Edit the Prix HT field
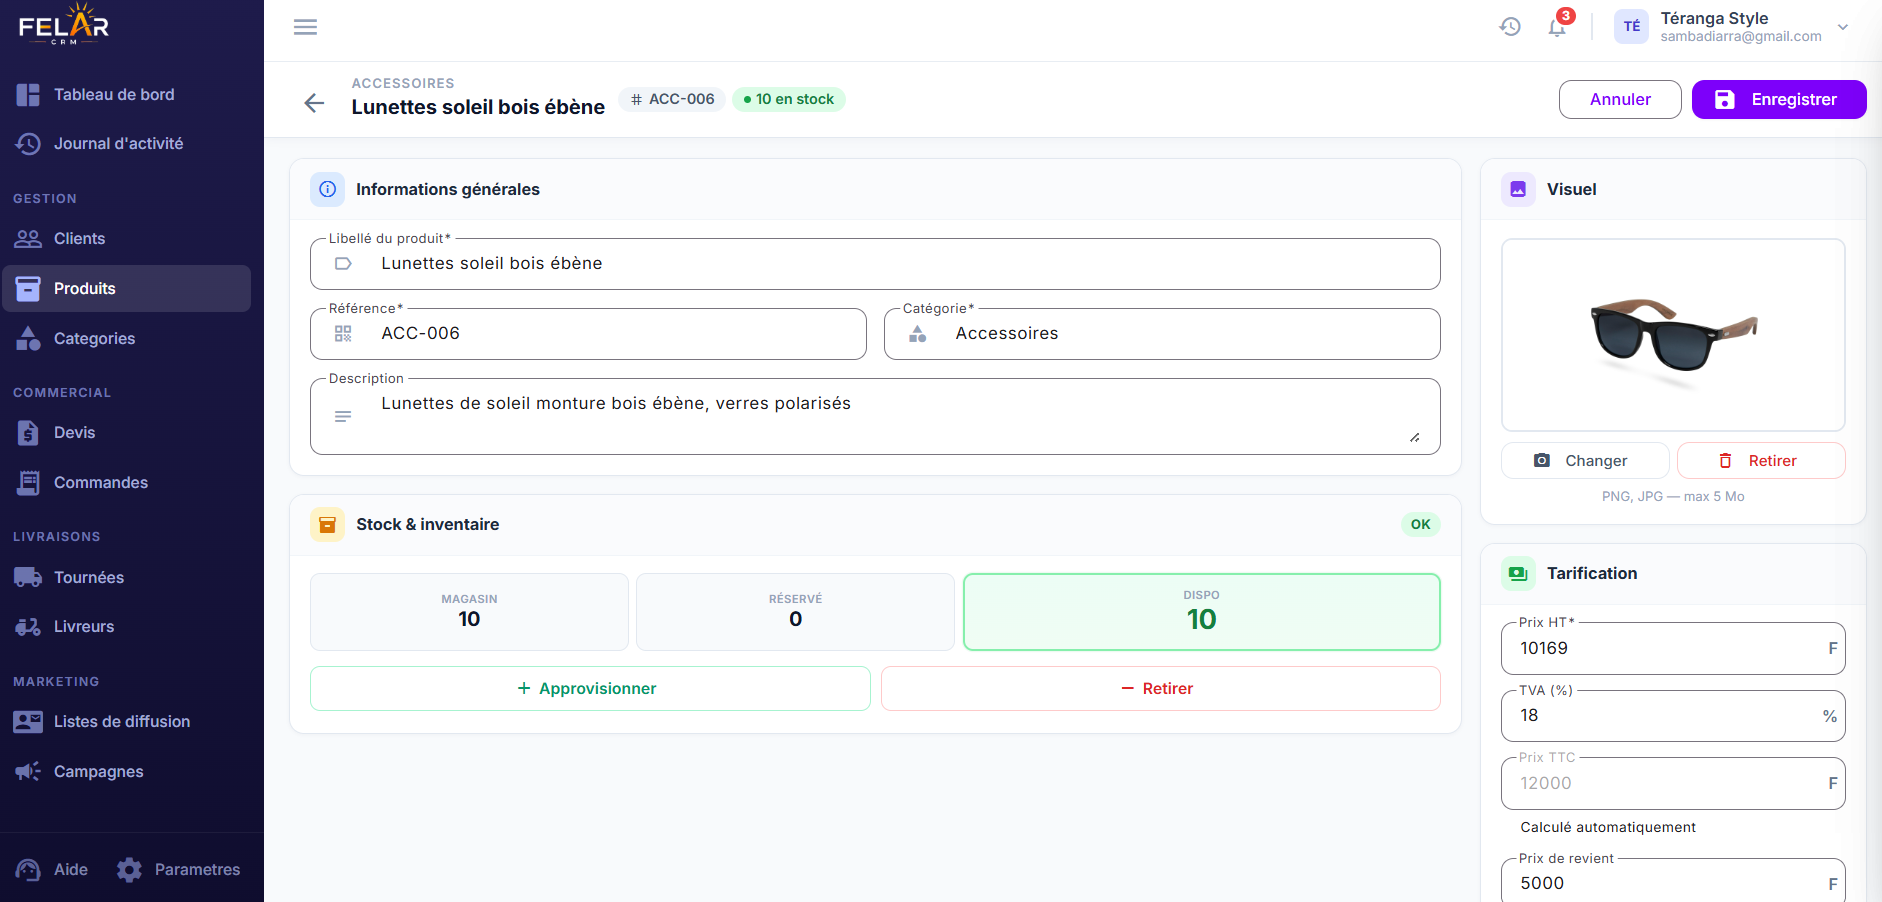The width and height of the screenshot is (1882, 902). [1673, 649]
